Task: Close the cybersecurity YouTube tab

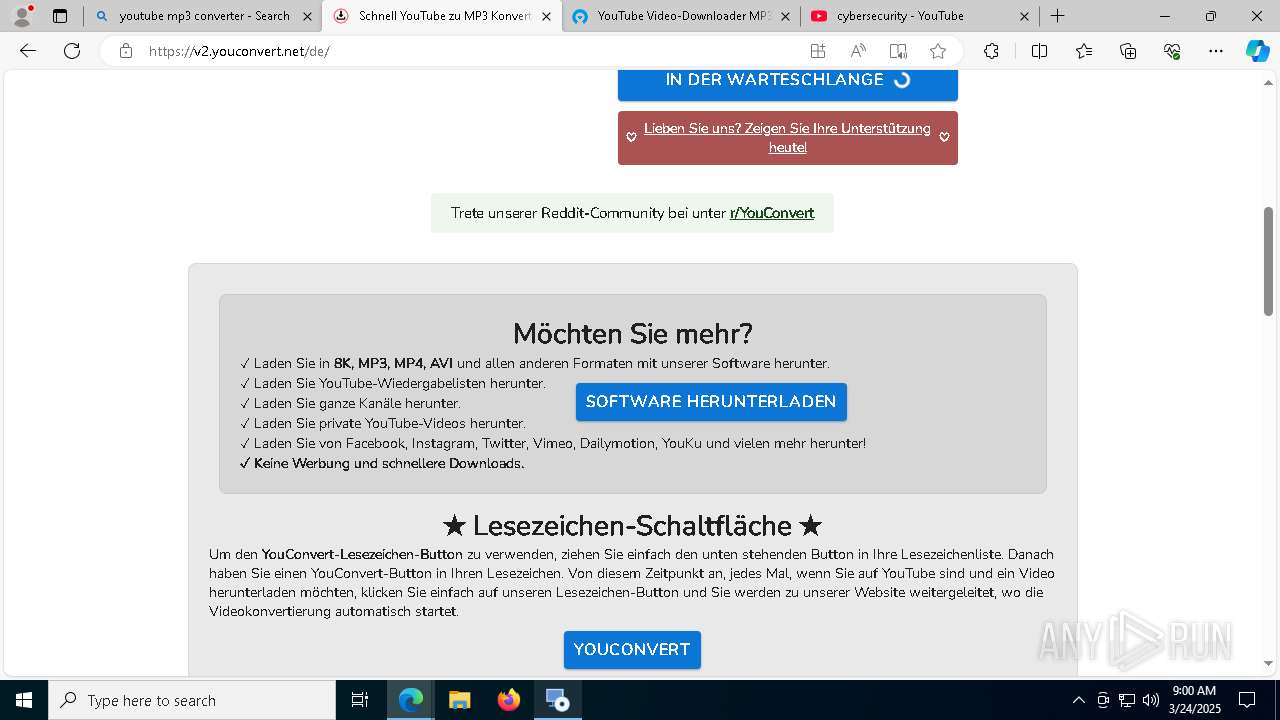Action: point(1024,16)
